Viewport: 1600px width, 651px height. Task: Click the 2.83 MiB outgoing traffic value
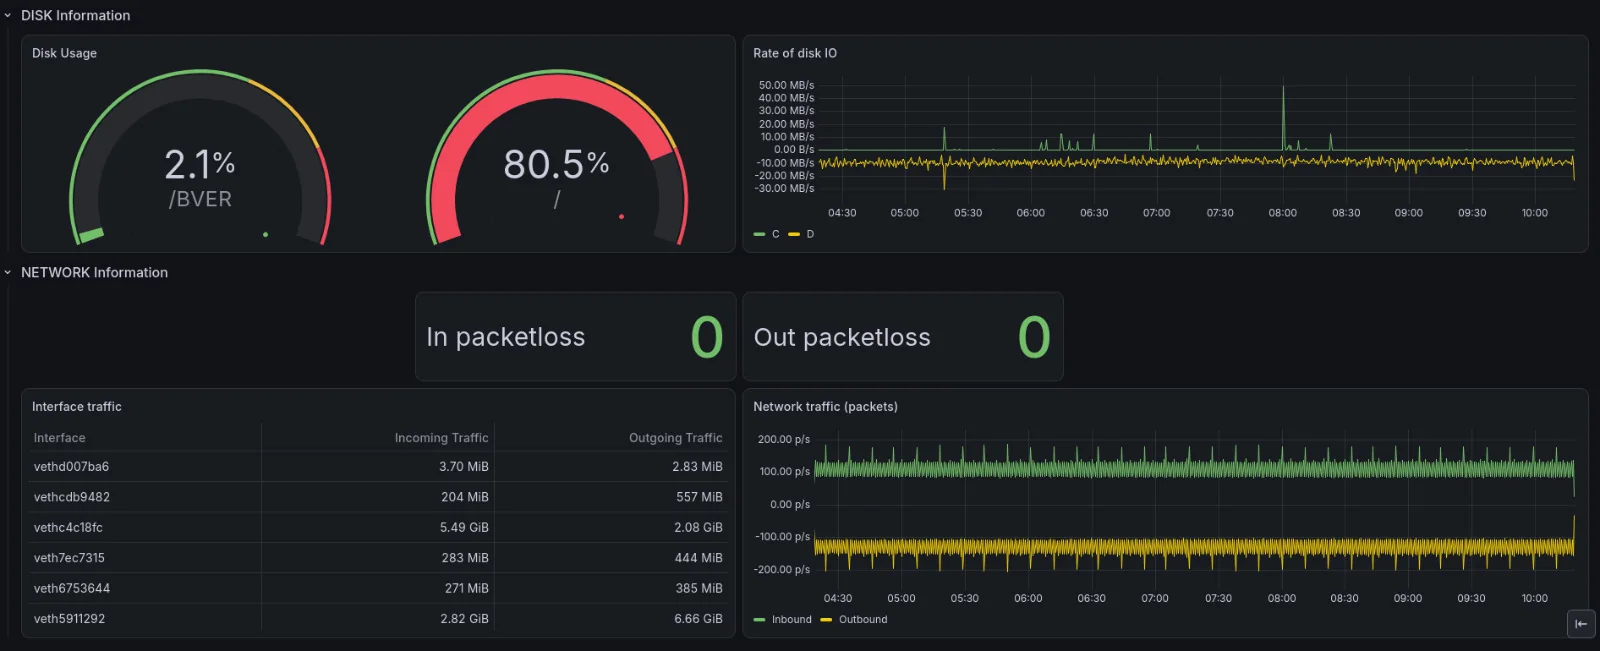click(x=697, y=467)
